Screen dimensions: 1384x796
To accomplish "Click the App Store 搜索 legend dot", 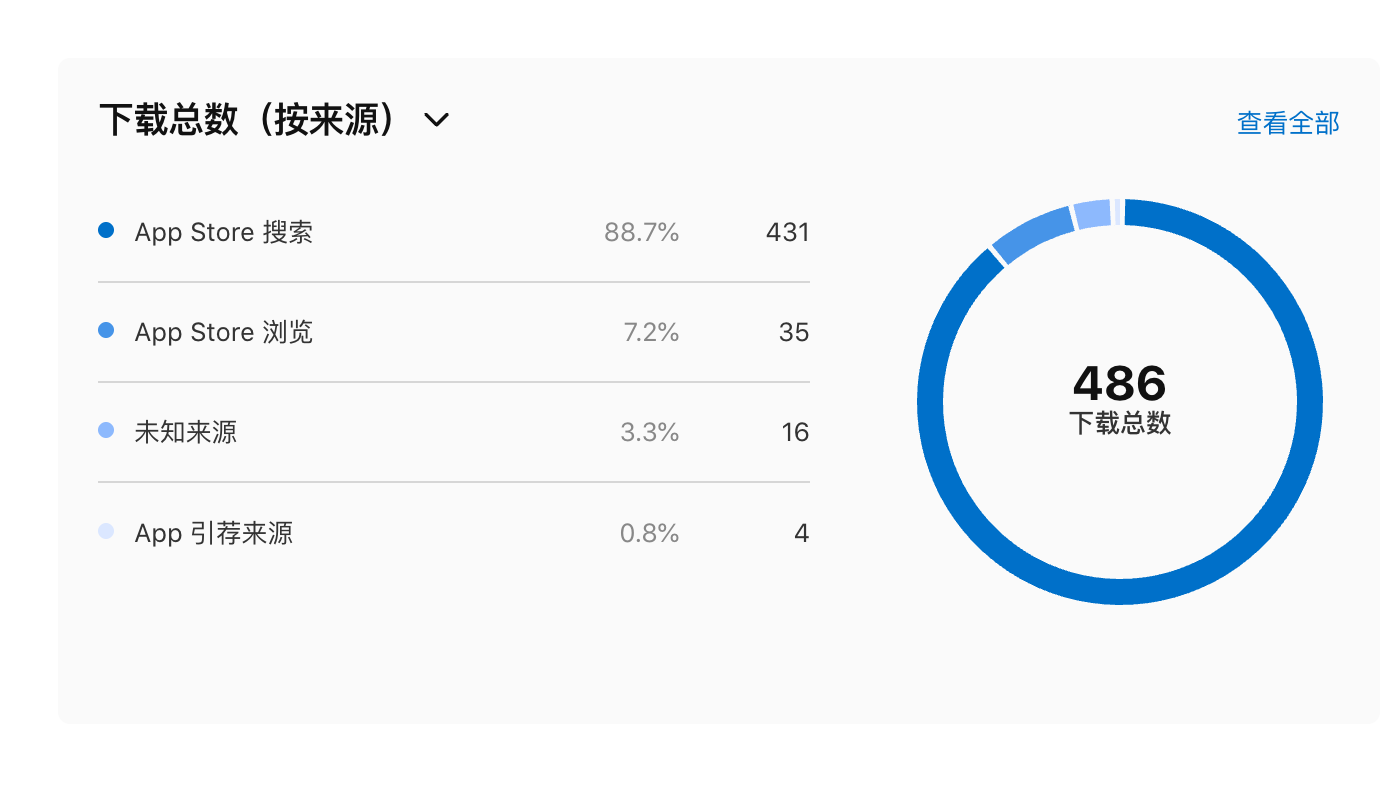I will (106, 231).
